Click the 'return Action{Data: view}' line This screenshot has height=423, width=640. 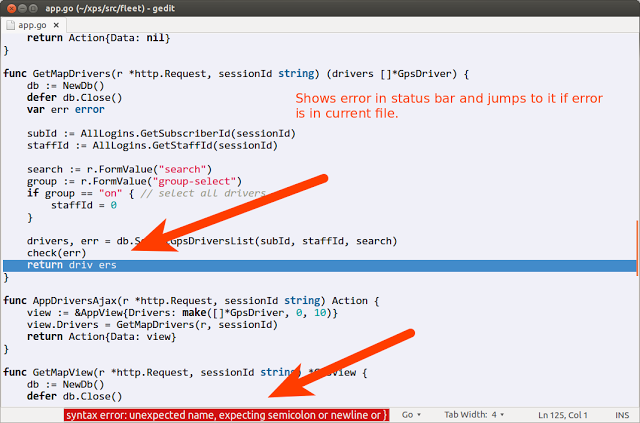(102, 337)
